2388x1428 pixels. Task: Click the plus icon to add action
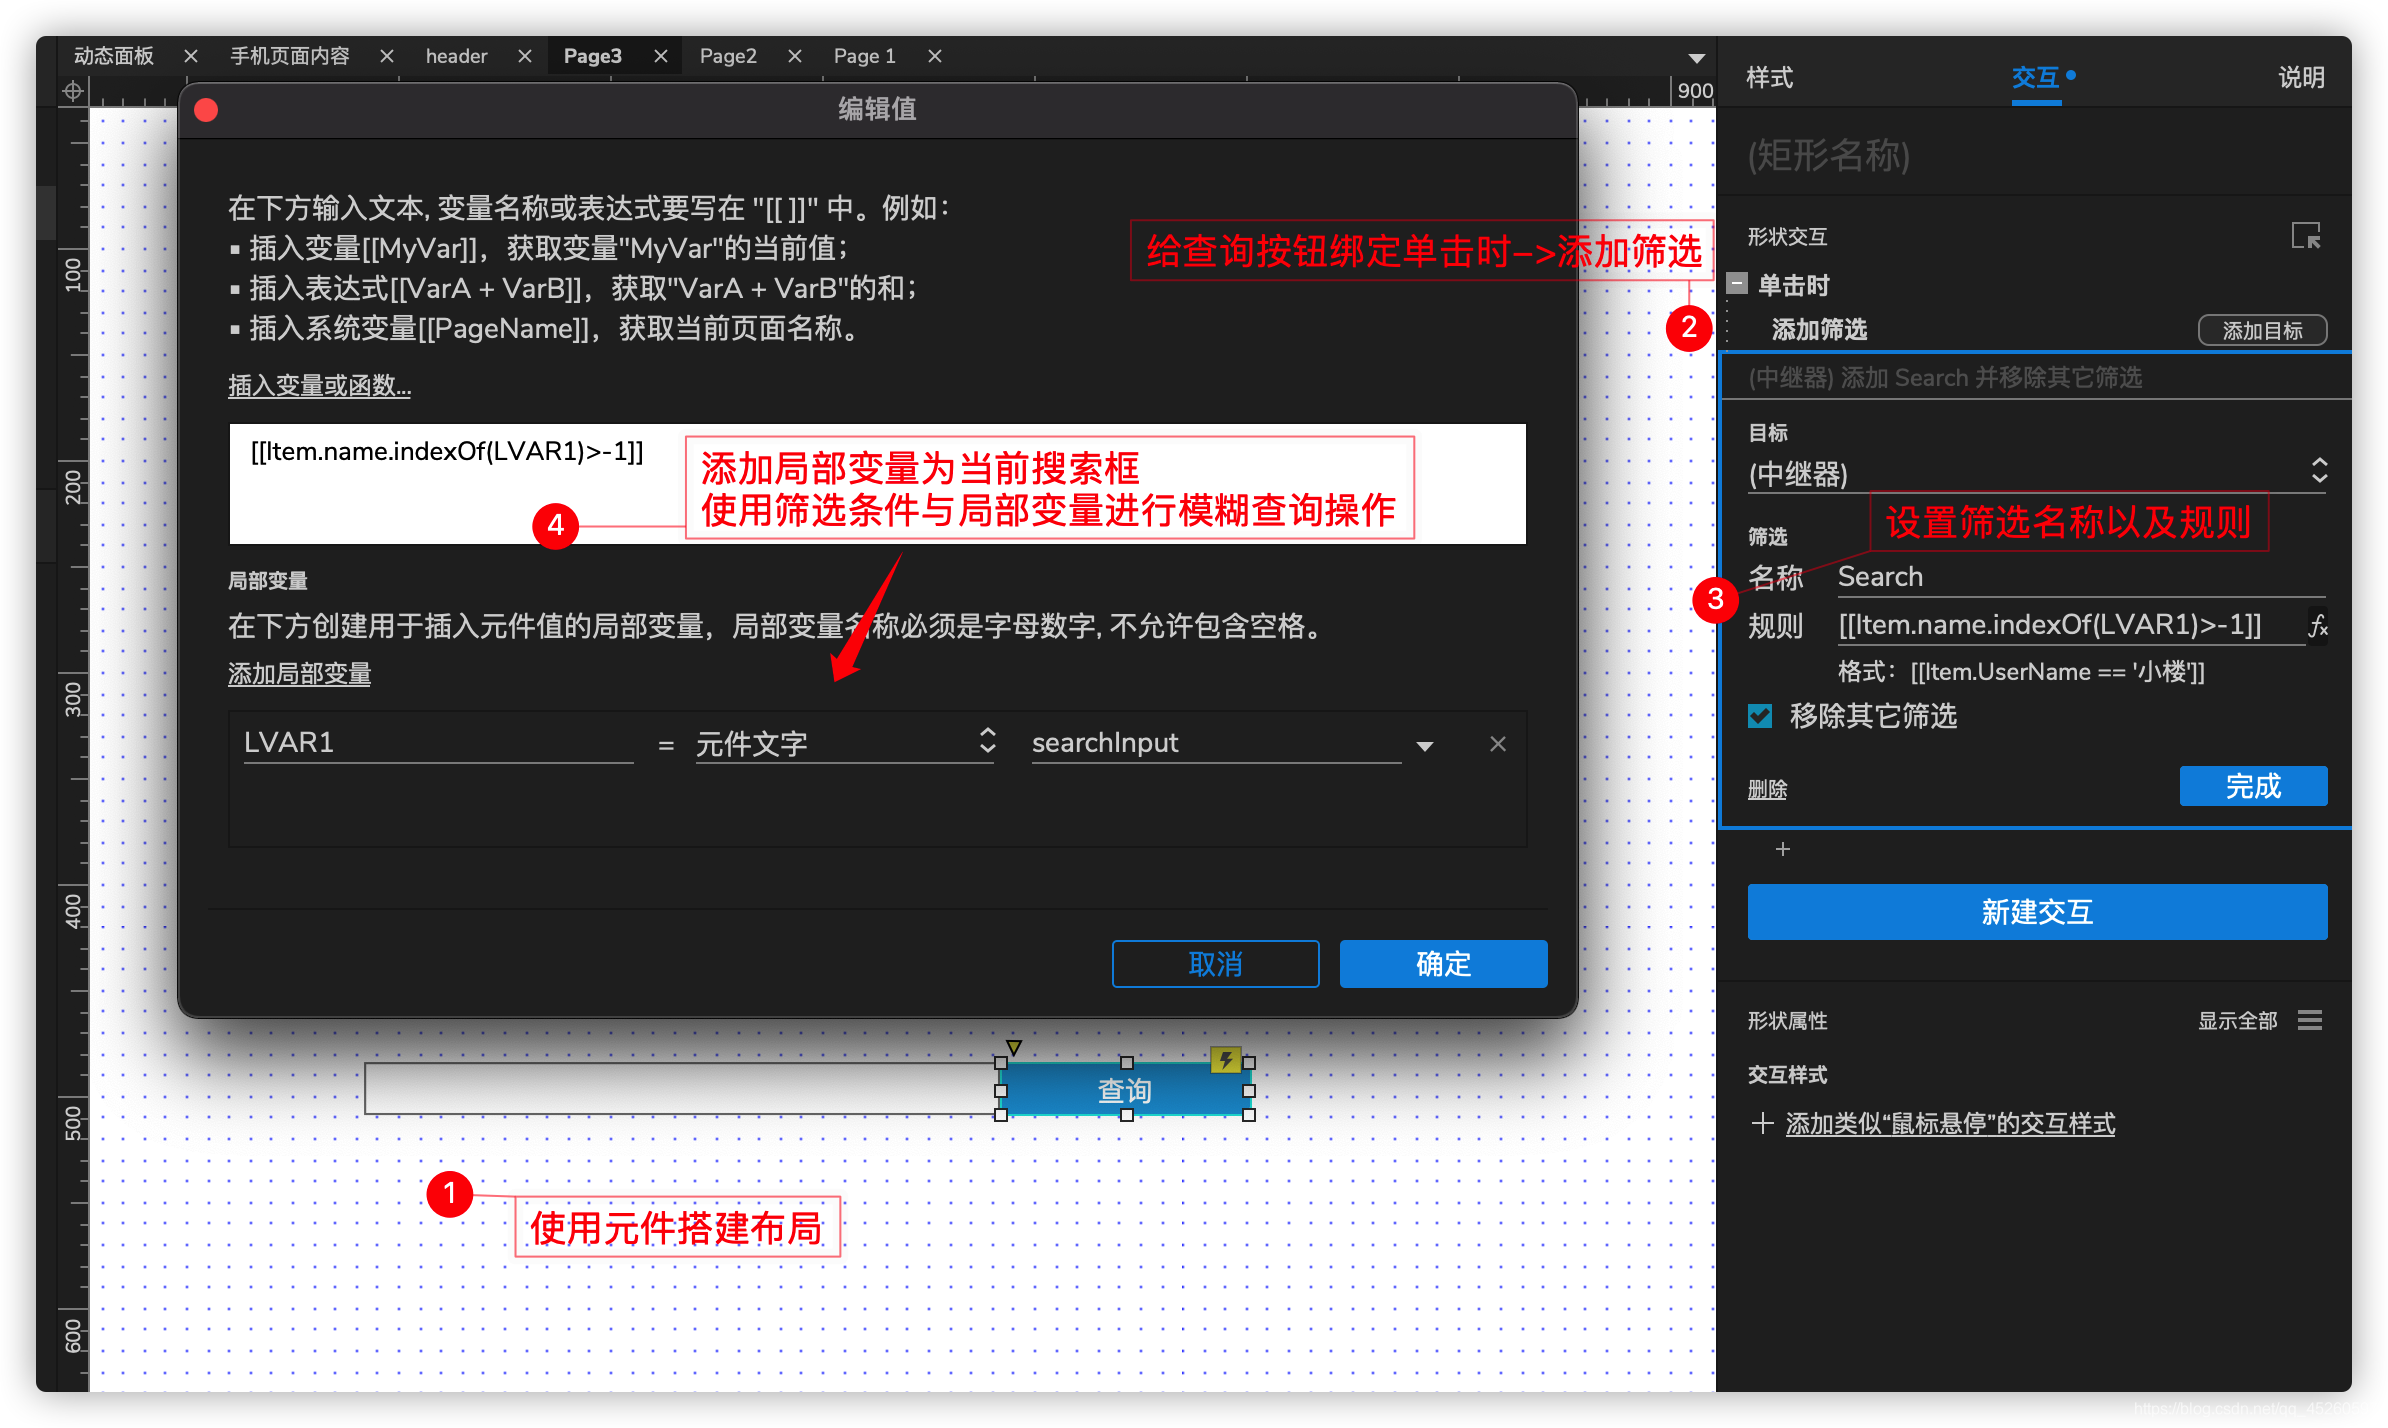click(x=1783, y=849)
